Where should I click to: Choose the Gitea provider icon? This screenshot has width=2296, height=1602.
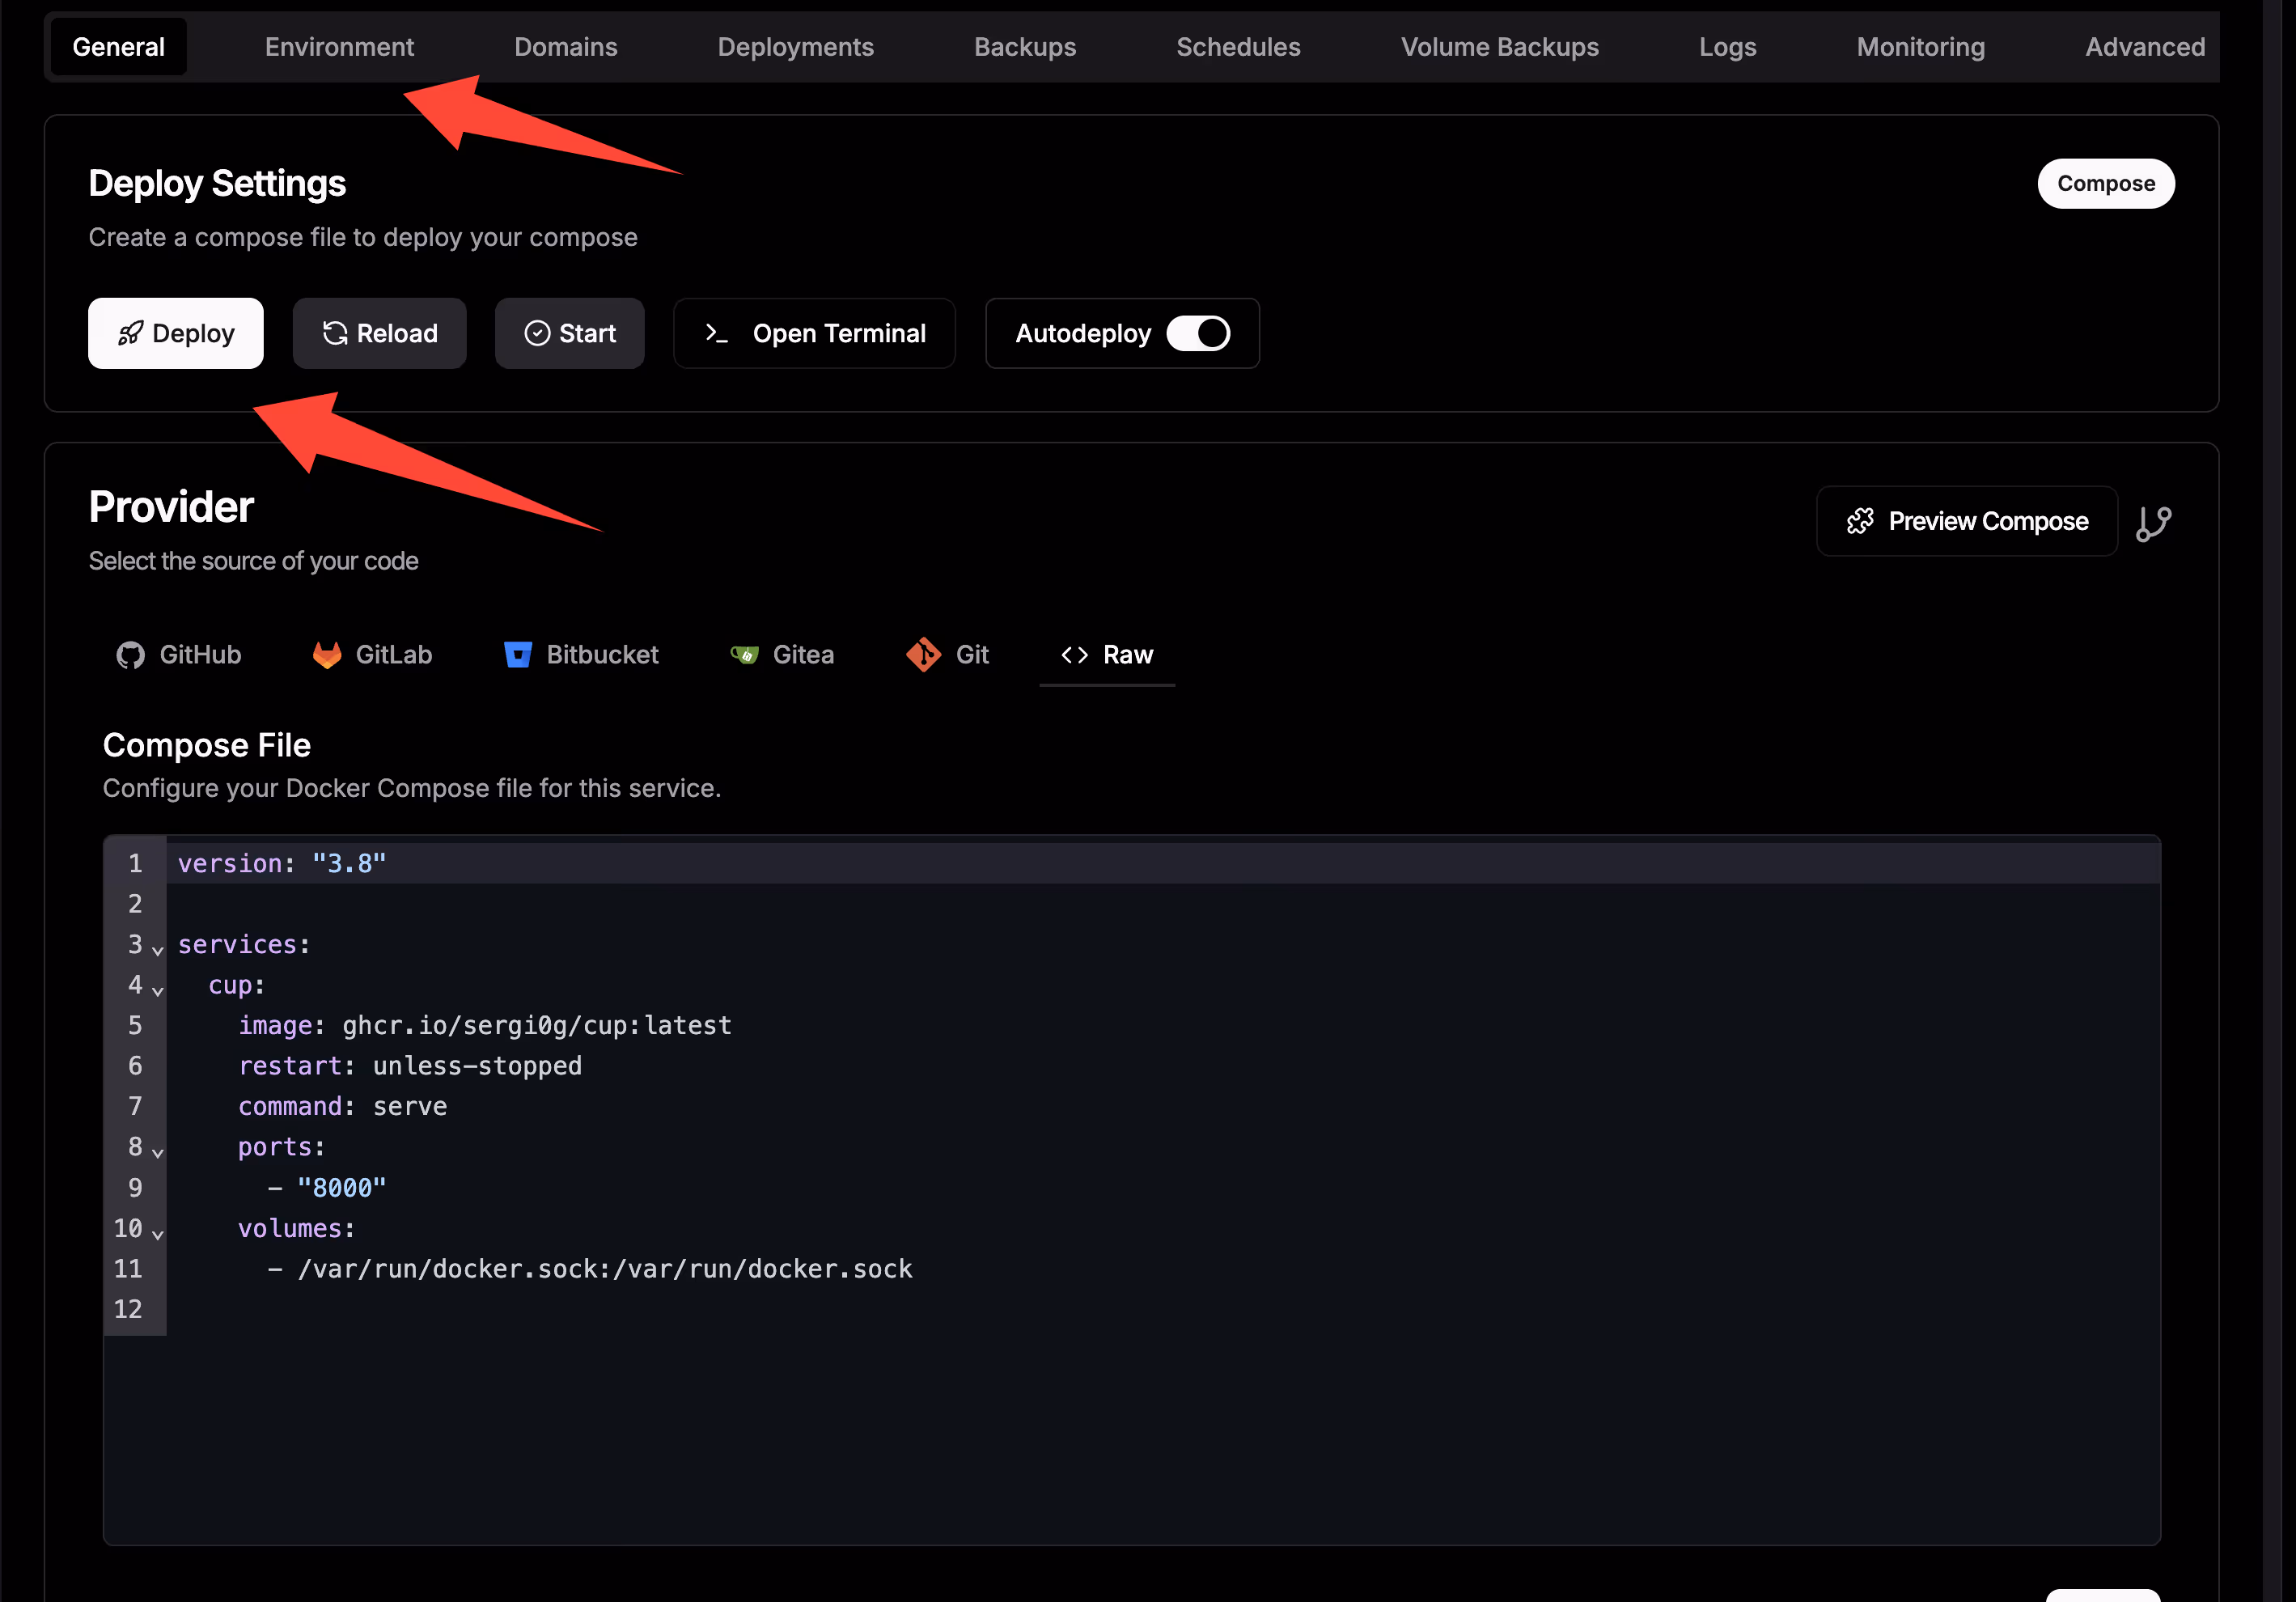744,655
